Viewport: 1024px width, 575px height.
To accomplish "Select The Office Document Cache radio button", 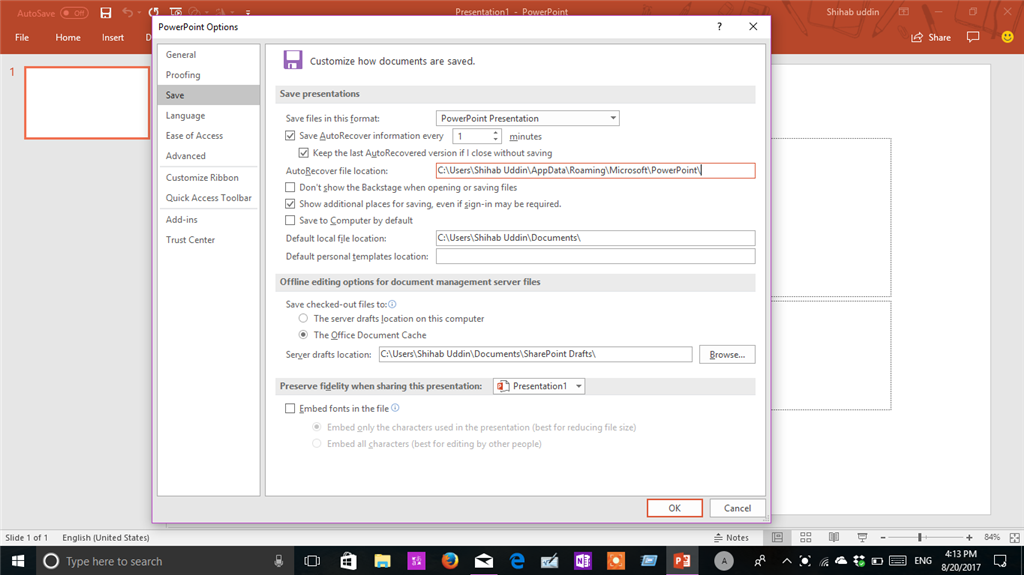I will click(303, 335).
